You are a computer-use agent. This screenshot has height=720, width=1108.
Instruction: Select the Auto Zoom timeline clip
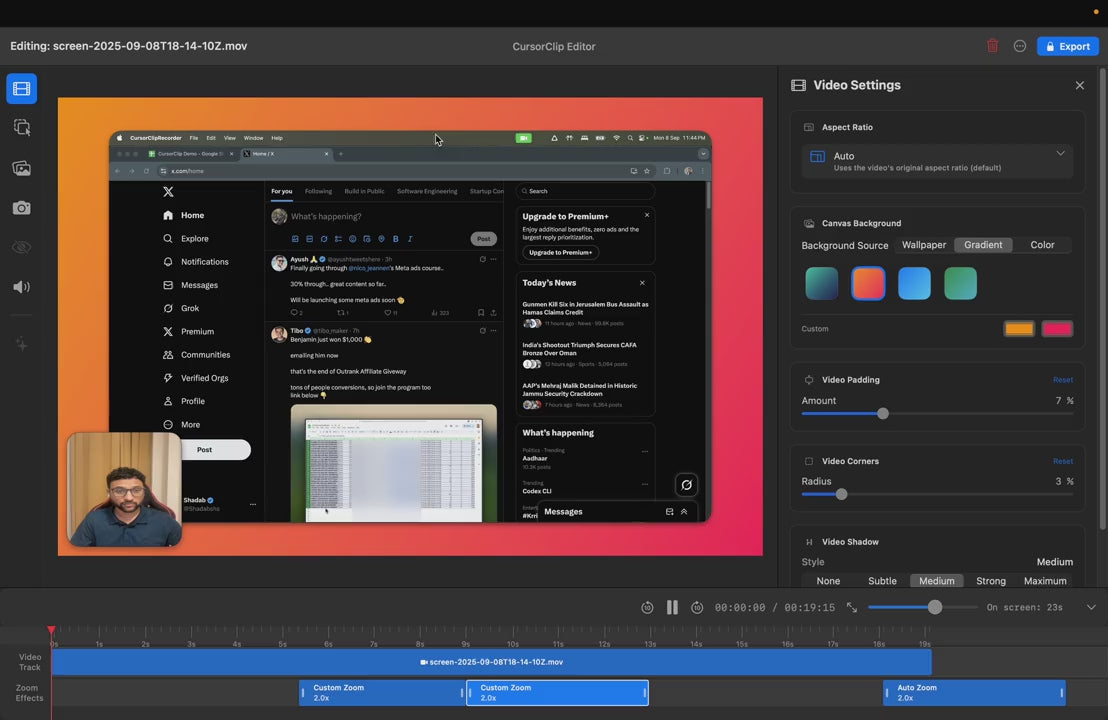[973, 693]
